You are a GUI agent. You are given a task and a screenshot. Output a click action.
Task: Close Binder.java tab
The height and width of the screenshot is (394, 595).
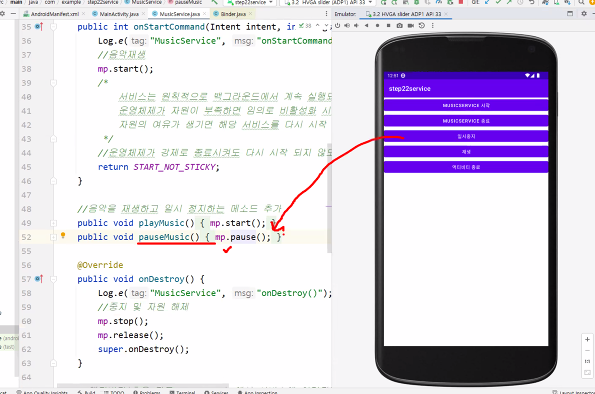250,14
